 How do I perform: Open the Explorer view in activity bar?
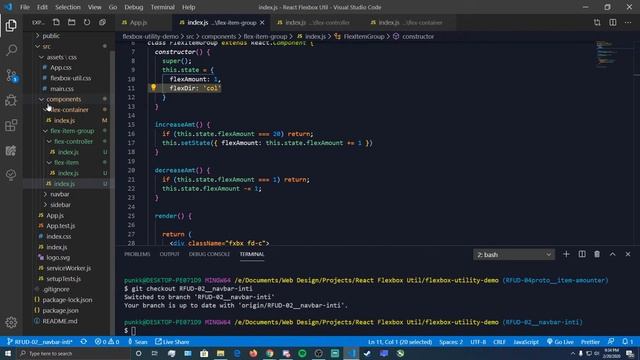pos(11,25)
